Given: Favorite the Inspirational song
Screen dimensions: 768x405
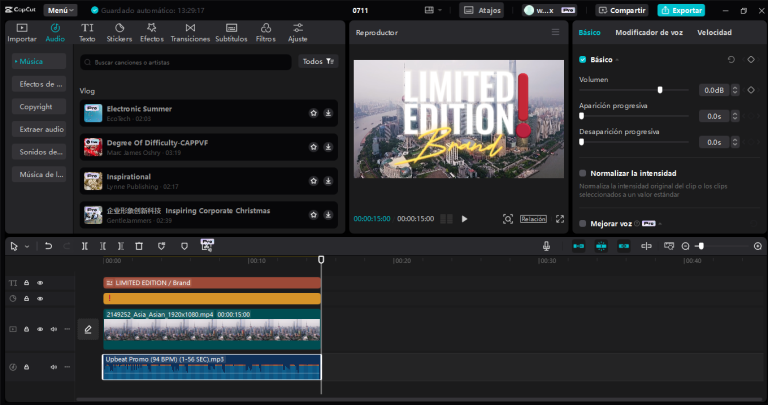Looking at the screenshot, I should tap(313, 181).
